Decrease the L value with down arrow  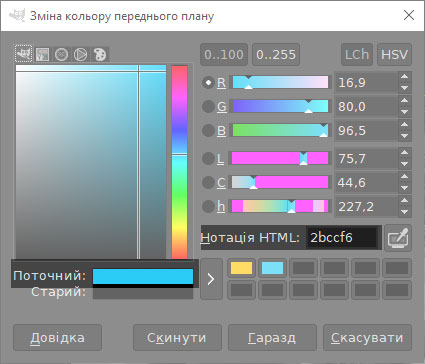click(x=405, y=164)
